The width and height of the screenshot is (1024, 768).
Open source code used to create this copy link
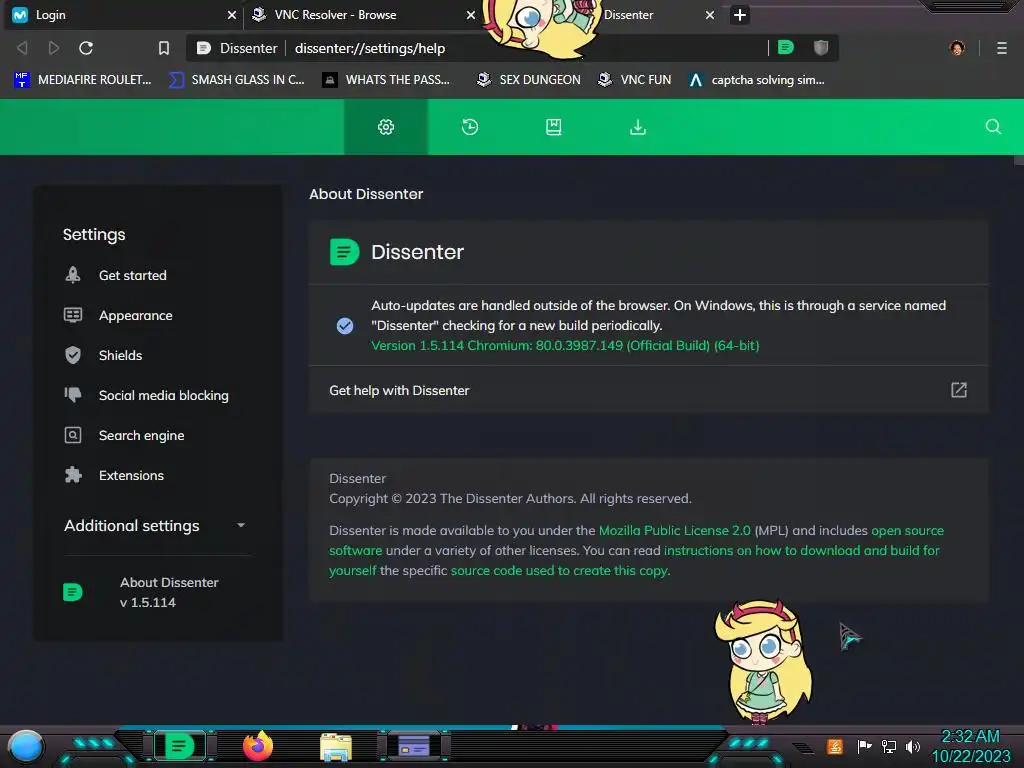coord(559,570)
